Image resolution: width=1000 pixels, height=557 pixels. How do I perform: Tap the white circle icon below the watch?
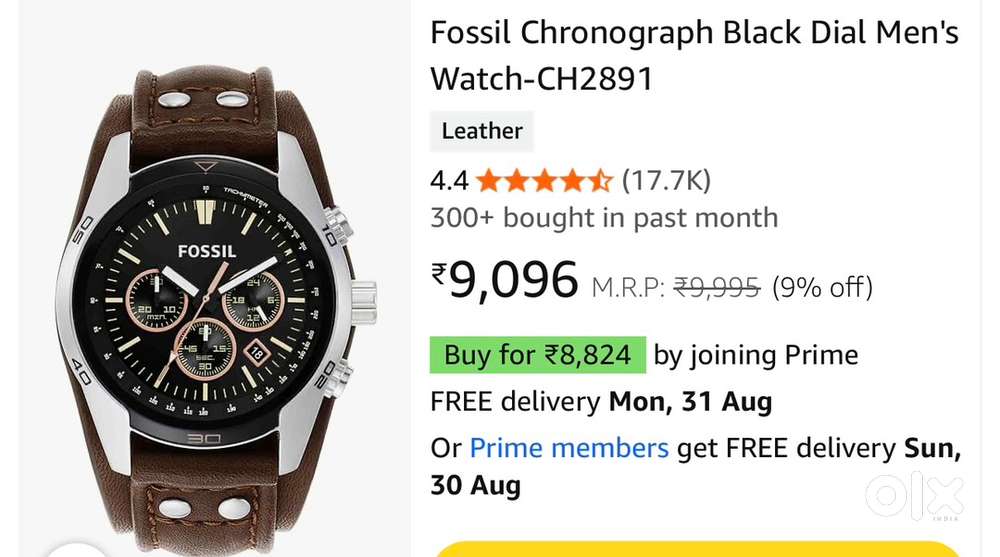77,550
